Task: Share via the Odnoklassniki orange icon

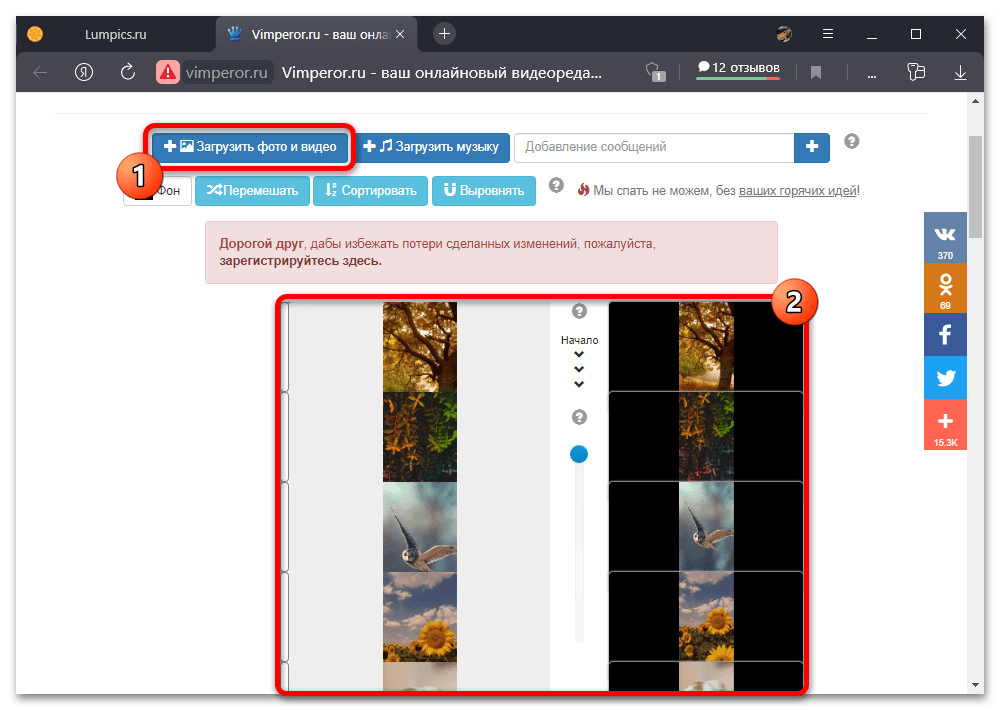Action: (x=945, y=286)
